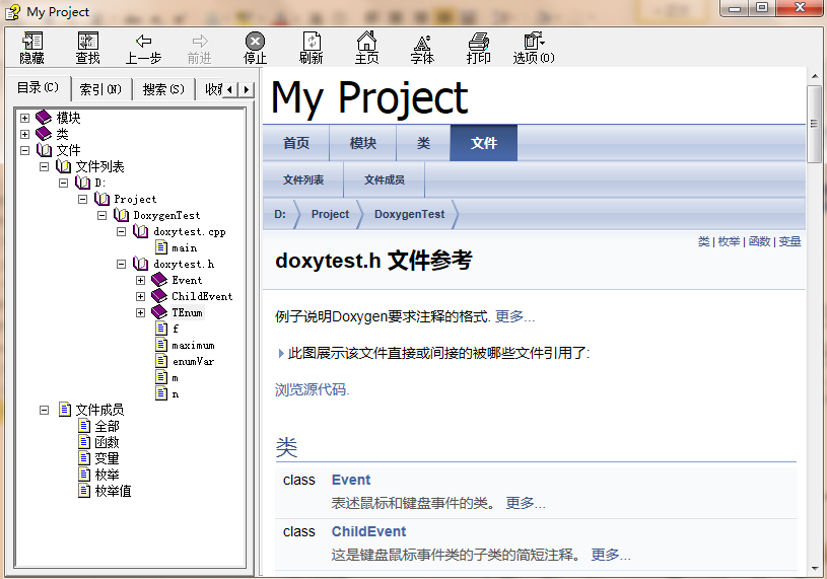
Task: Collapse the 文件成员 tree node
Action: (x=44, y=410)
